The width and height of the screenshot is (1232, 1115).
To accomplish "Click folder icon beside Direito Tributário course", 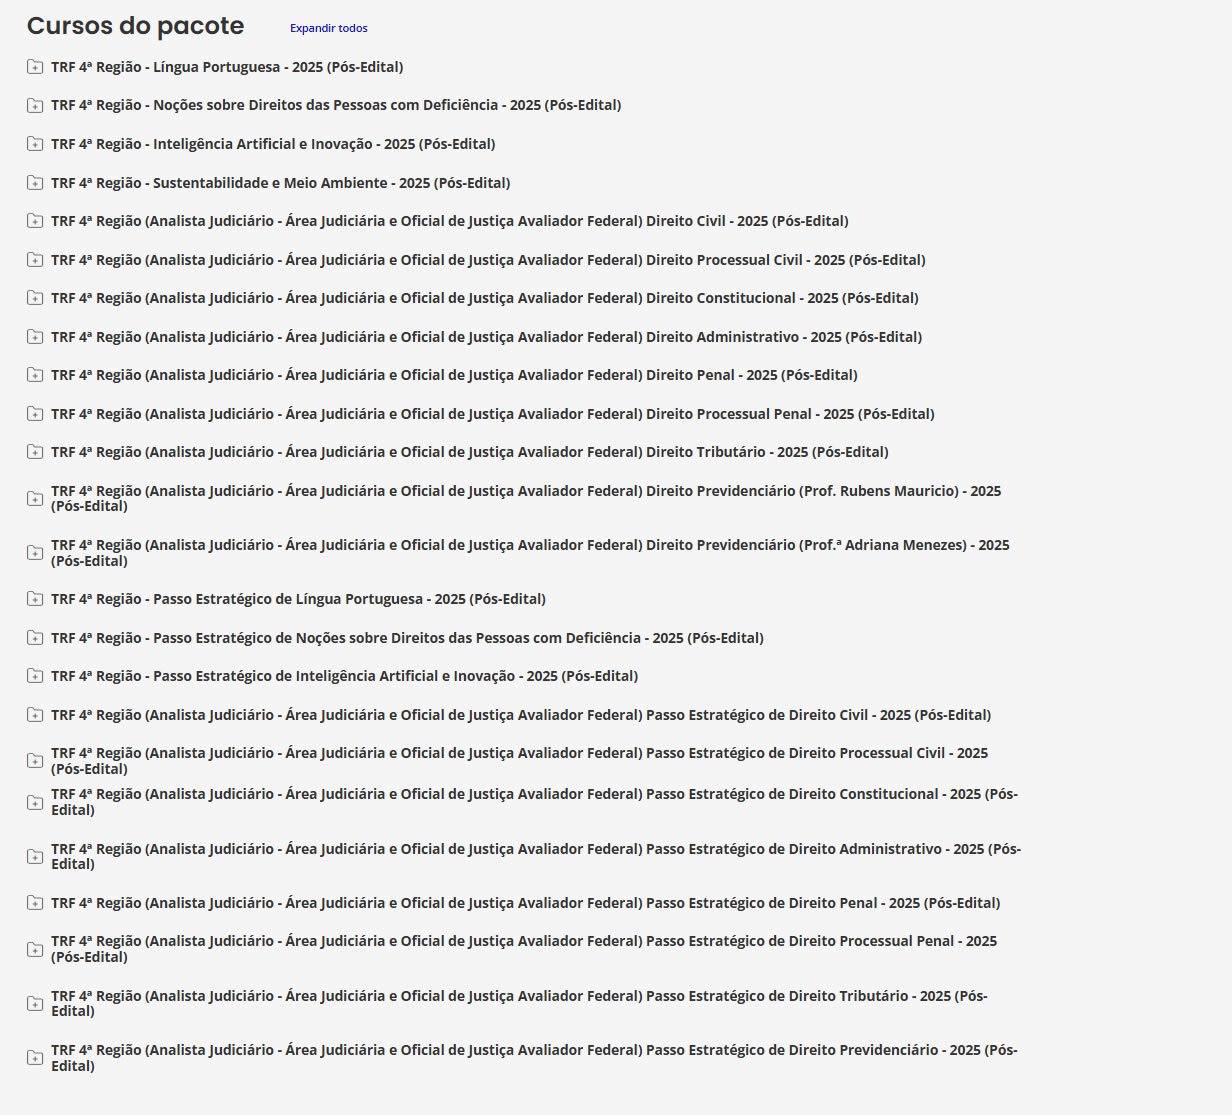I will [x=35, y=452].
